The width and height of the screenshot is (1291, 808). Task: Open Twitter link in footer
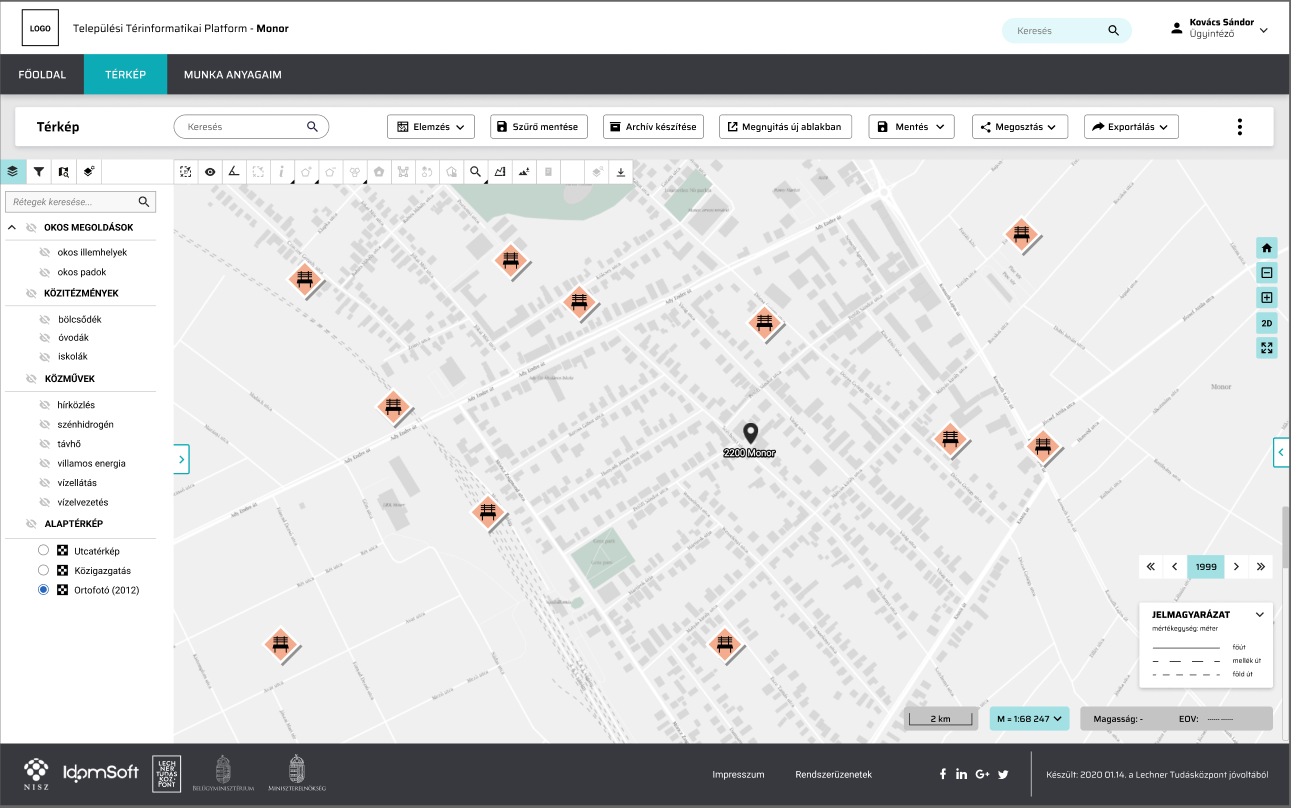[1003, 774]
